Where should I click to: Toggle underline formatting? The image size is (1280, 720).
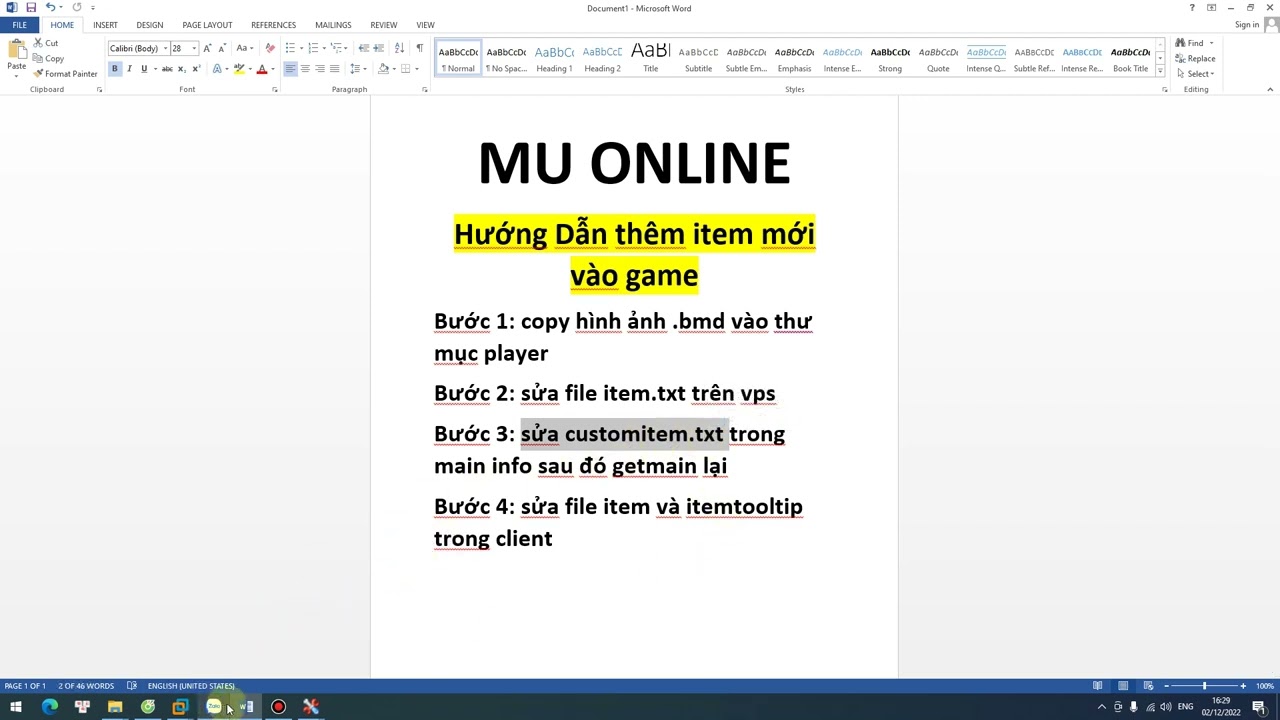pos(144,69)
